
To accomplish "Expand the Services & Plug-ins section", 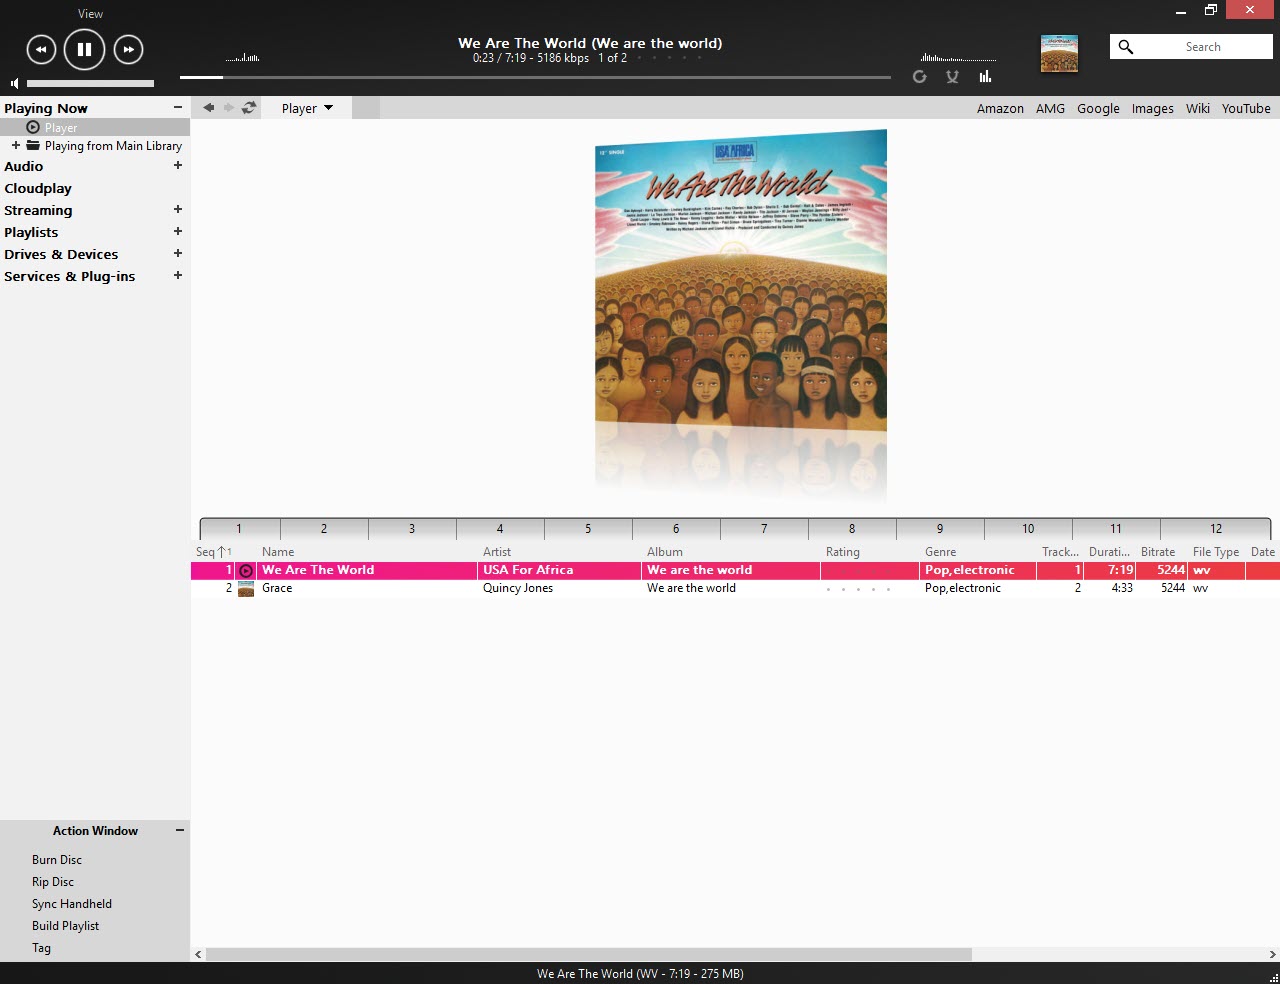I will [x=178, y=276].
